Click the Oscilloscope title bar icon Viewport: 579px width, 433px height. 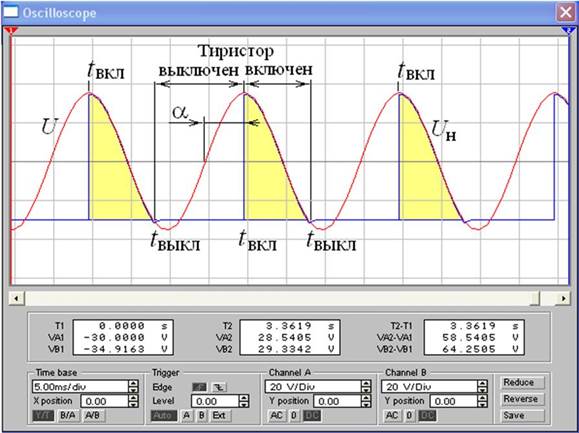click(10, 12)
